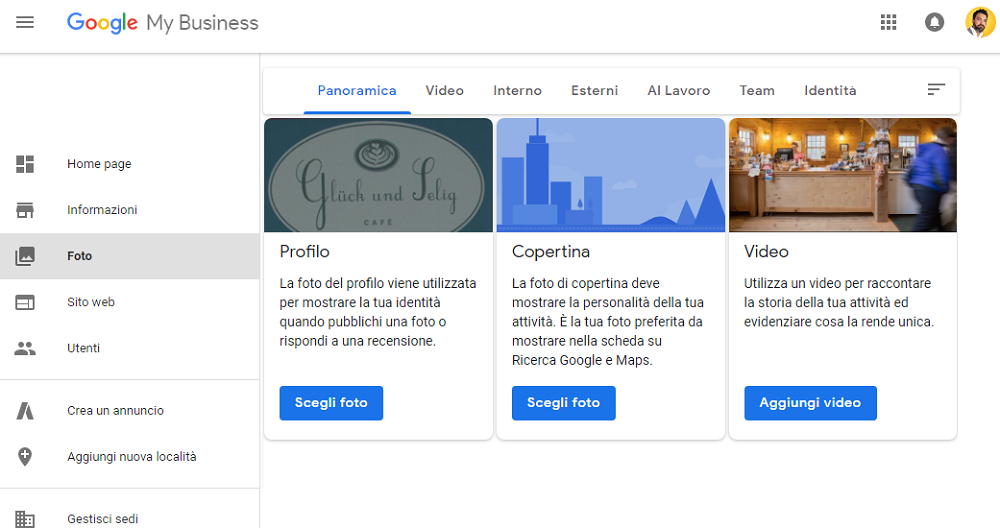Click the Copertina city skyline image
1000x528 pixels.
click(x=610, y=175)
